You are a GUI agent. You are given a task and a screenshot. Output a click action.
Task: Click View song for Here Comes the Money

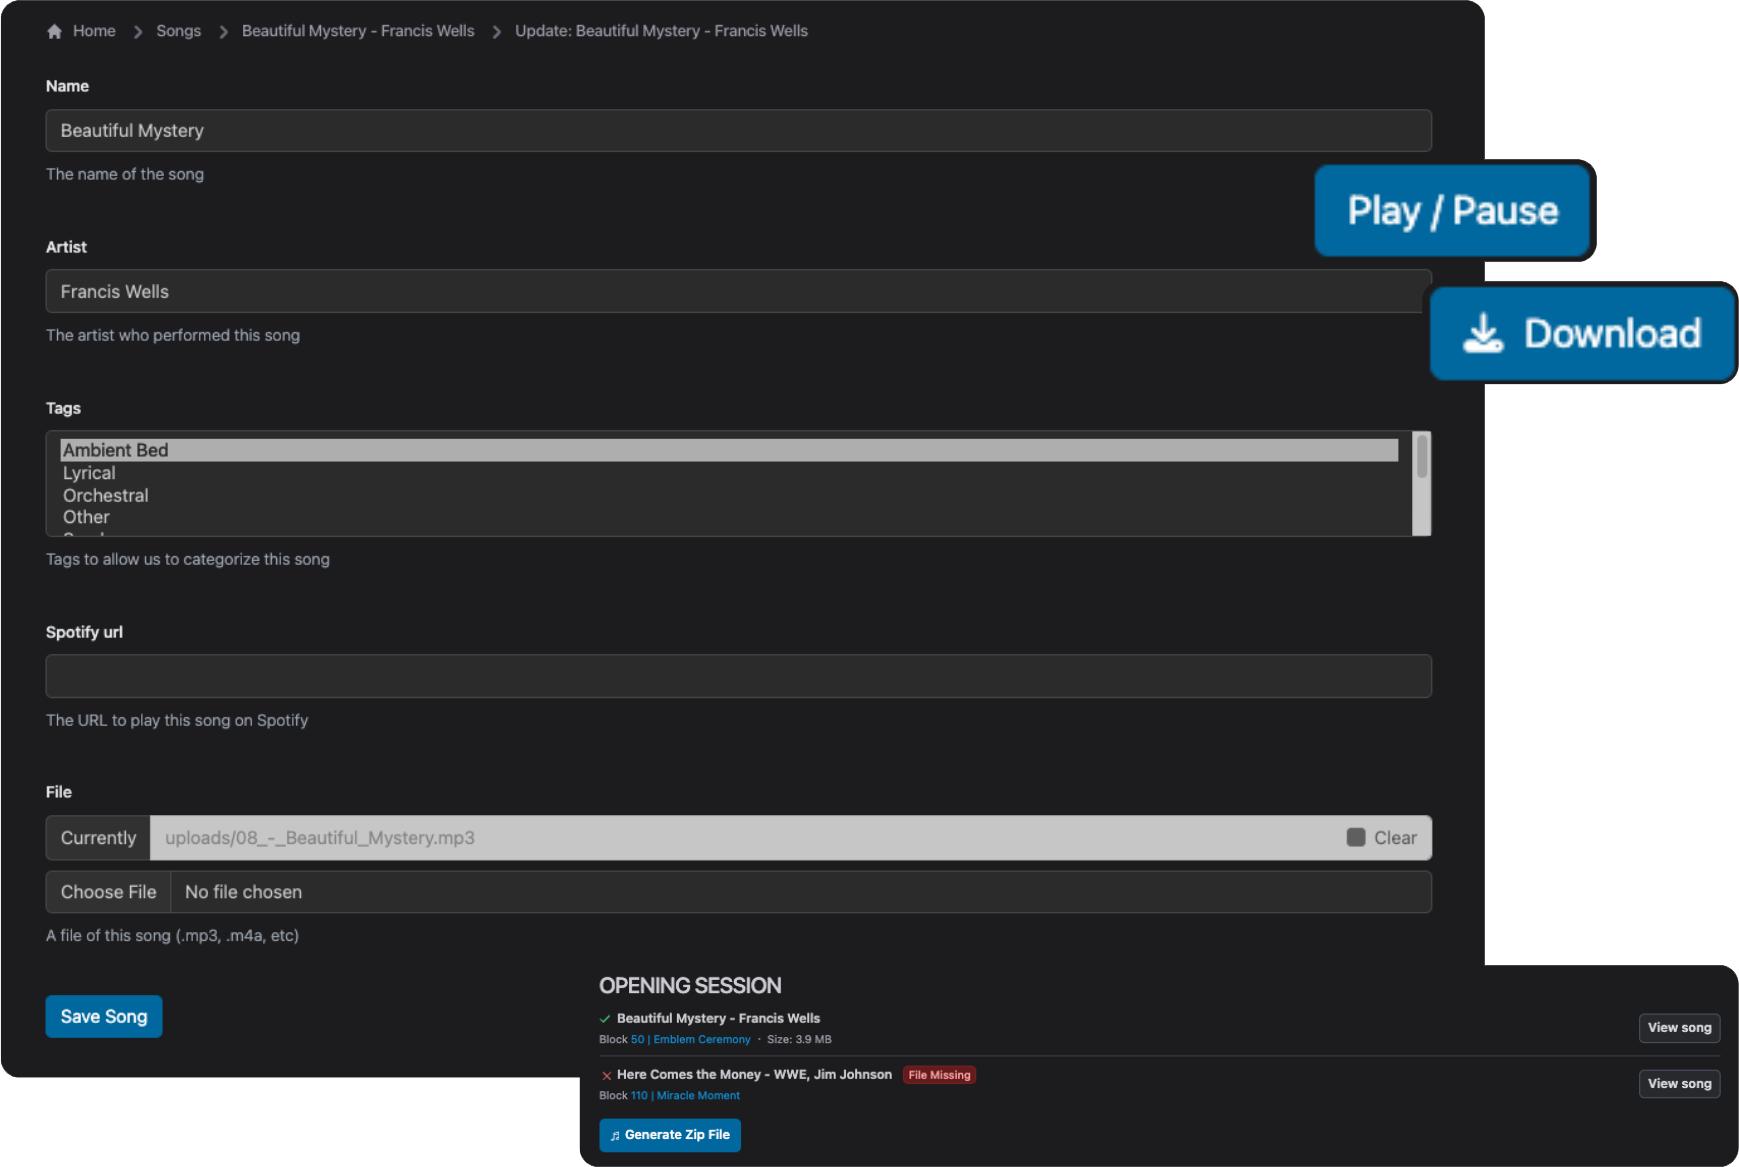[x=1679, y=1083]
